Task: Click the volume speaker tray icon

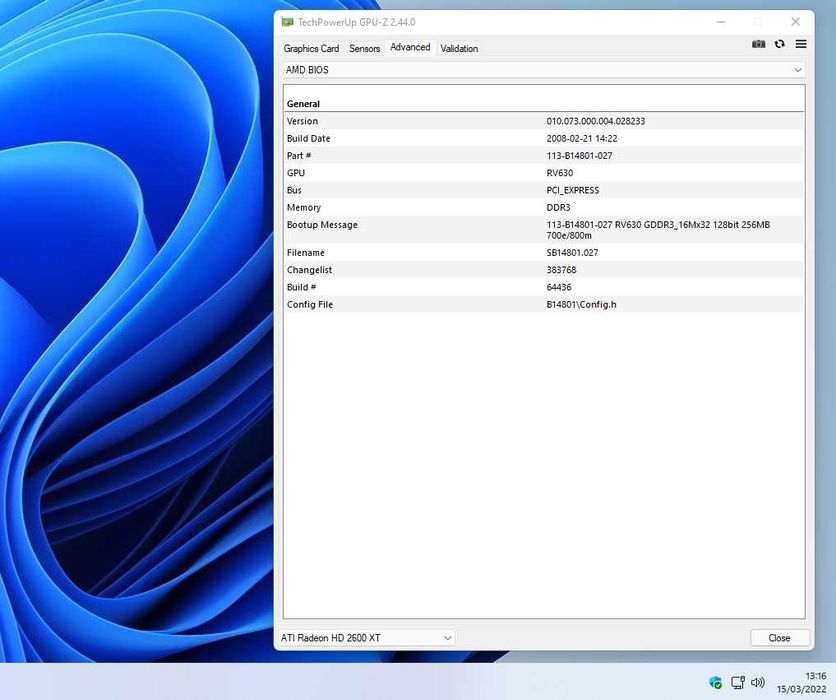Action: [757, 683]
